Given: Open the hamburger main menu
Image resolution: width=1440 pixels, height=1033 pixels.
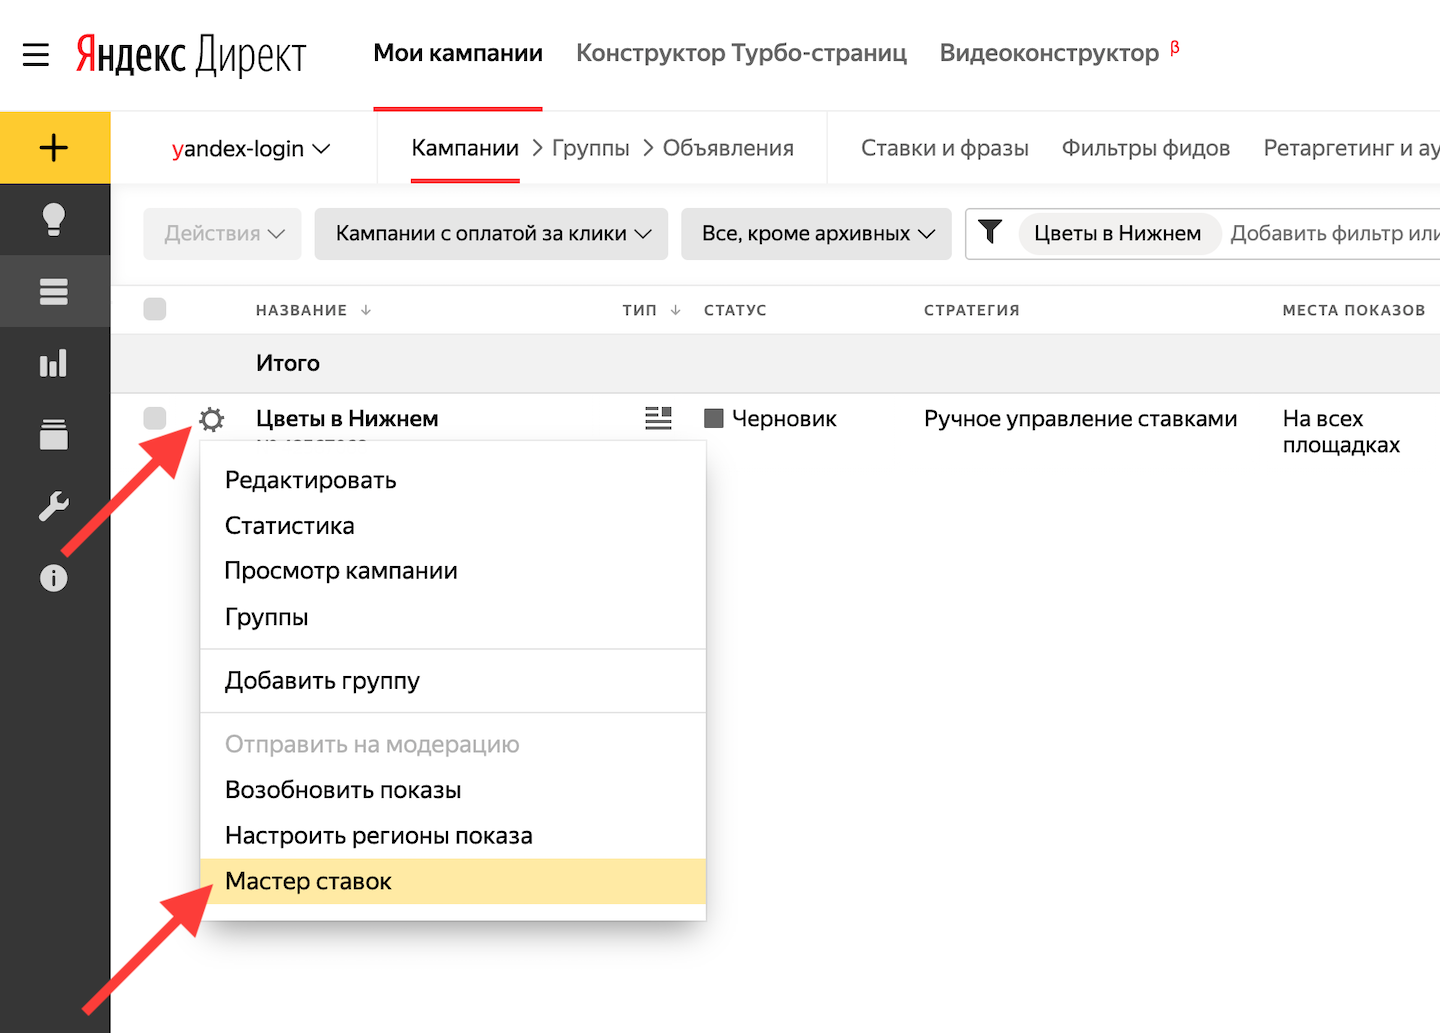Looking at the screenshot, I should point(36,54).
